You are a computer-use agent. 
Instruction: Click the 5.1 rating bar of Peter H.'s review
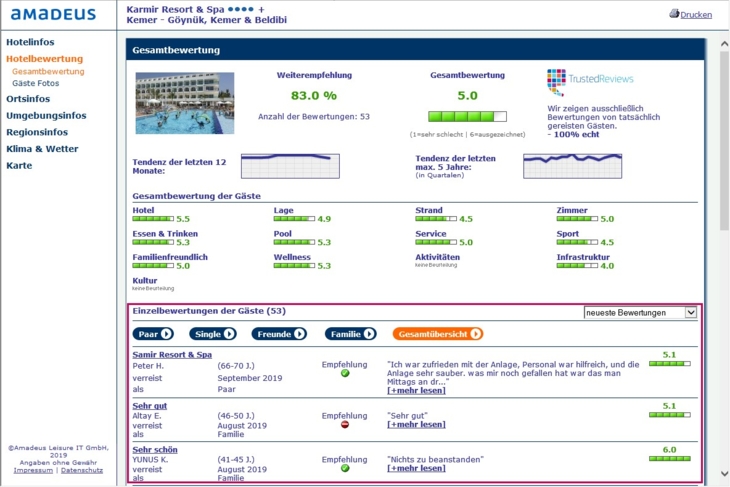pos(670,364)
